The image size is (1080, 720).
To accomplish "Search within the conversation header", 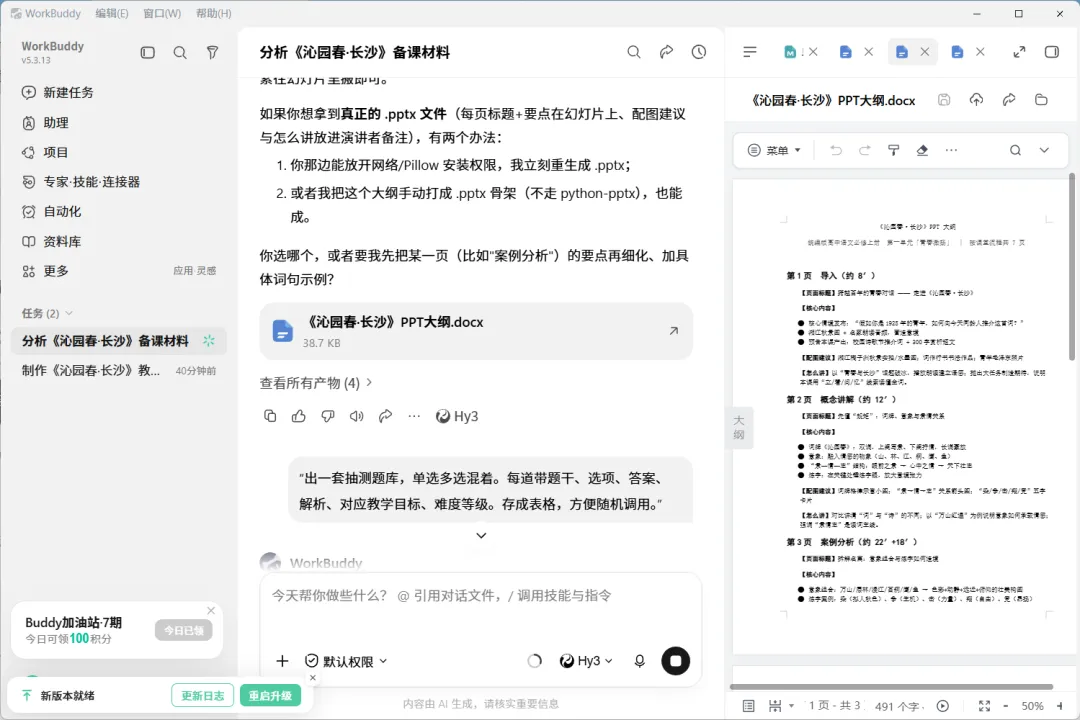I will coord(634,52).
